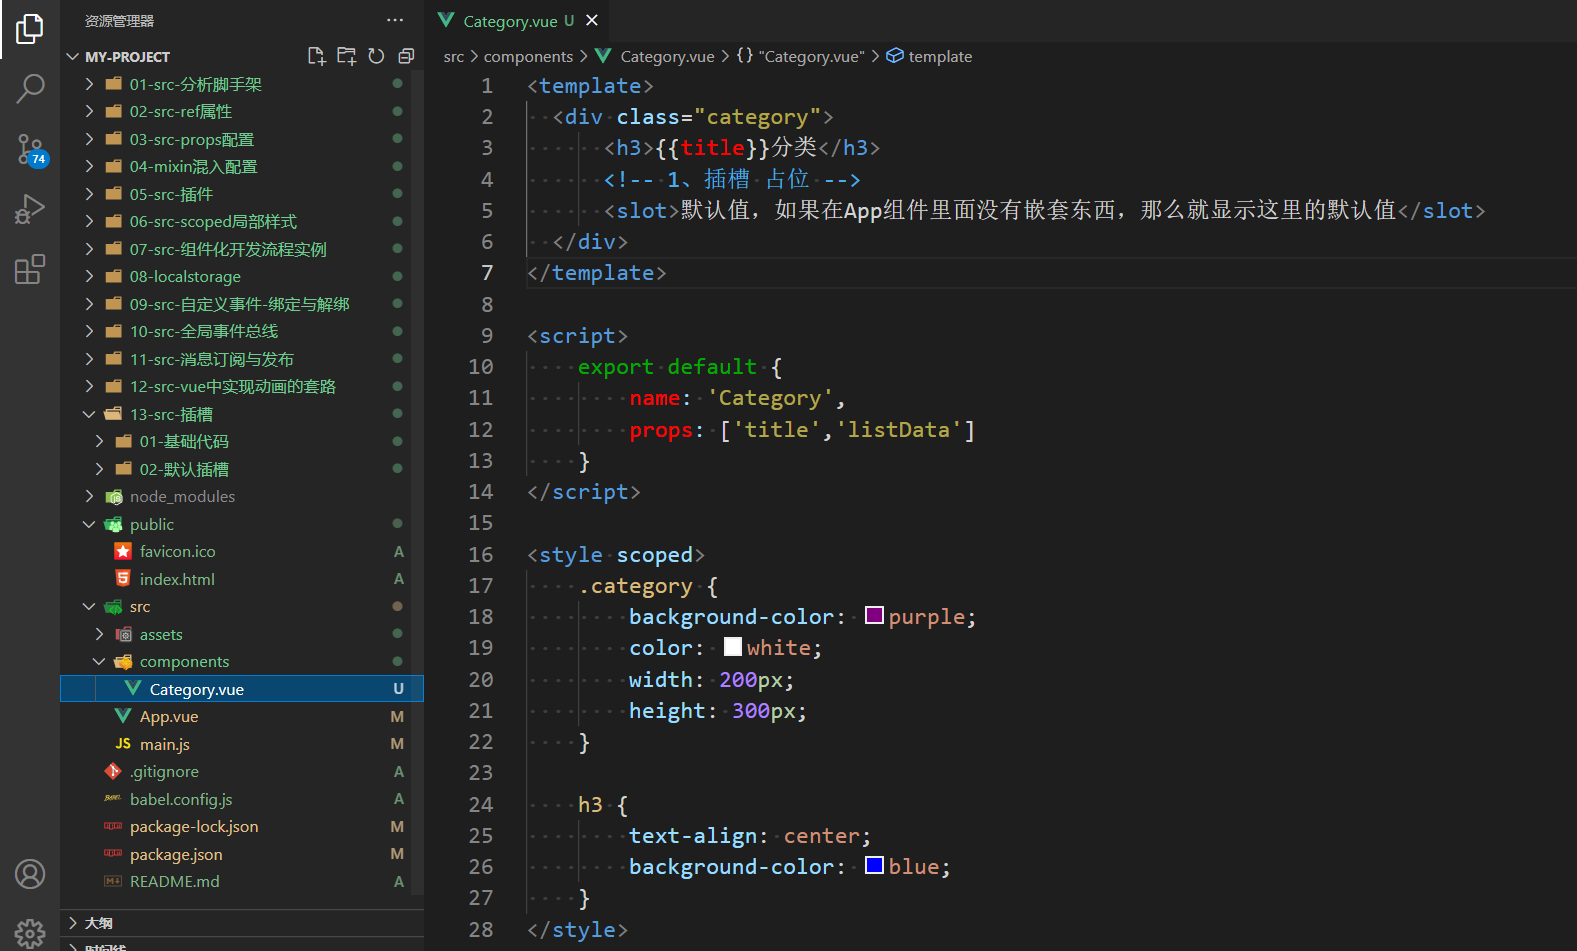The image size is (1577, 951).
Task: Open explorer more actions ellipsis menu
Action: click(x=395, y=20)
